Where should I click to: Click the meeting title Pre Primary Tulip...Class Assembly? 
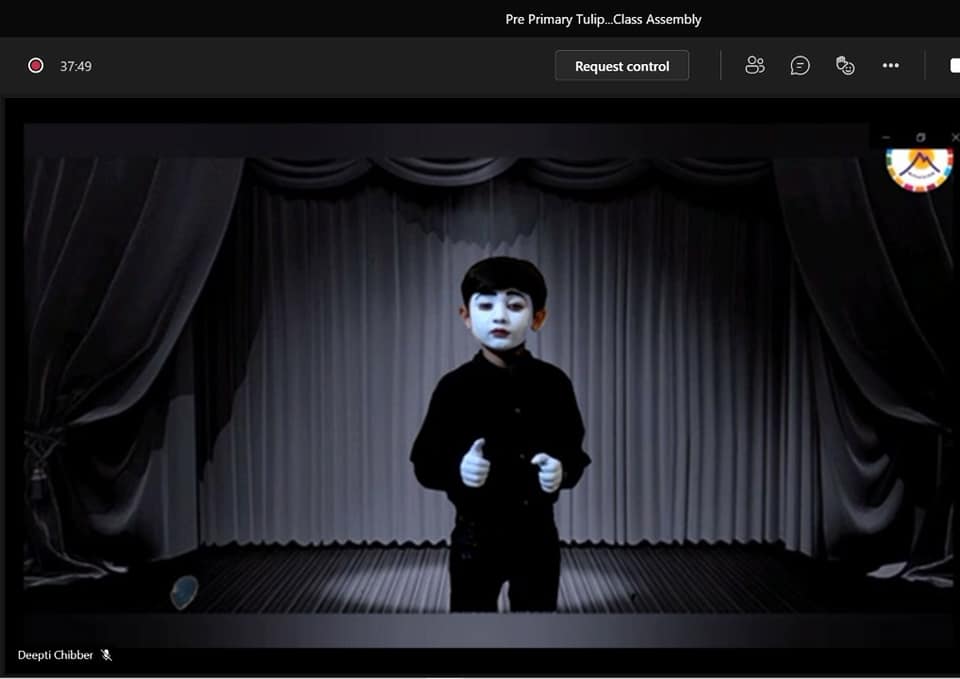point(603,19)
